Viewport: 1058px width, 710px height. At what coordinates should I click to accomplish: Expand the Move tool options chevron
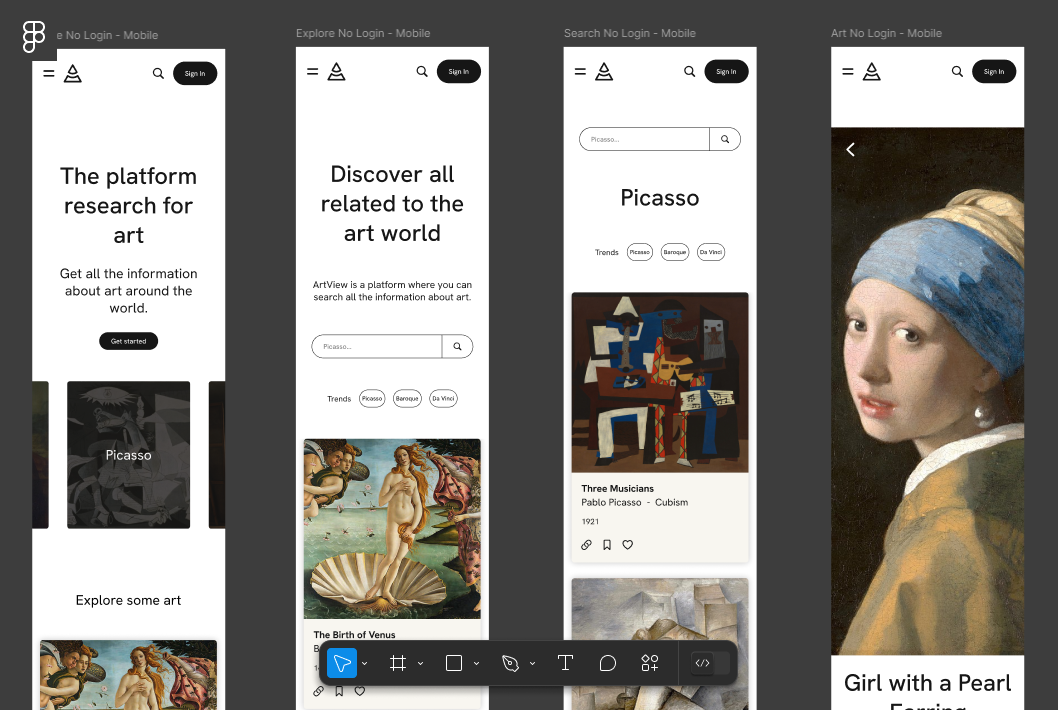click(x=365, y=663)
